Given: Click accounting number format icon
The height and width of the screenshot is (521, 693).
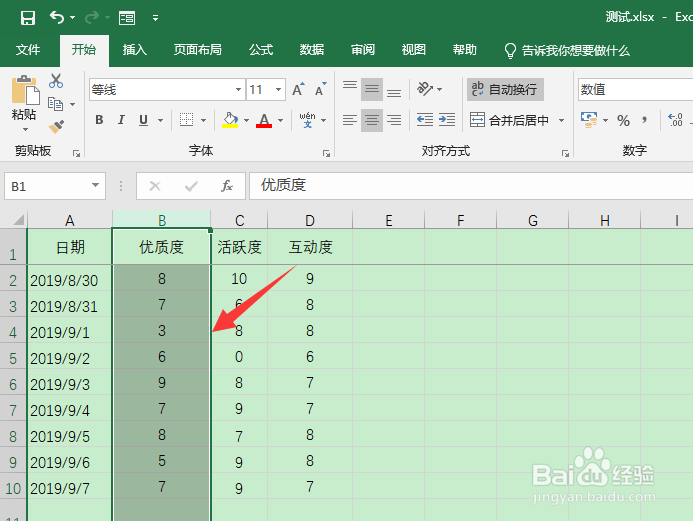Looking at the screenshot, I should tap(589, 120).
